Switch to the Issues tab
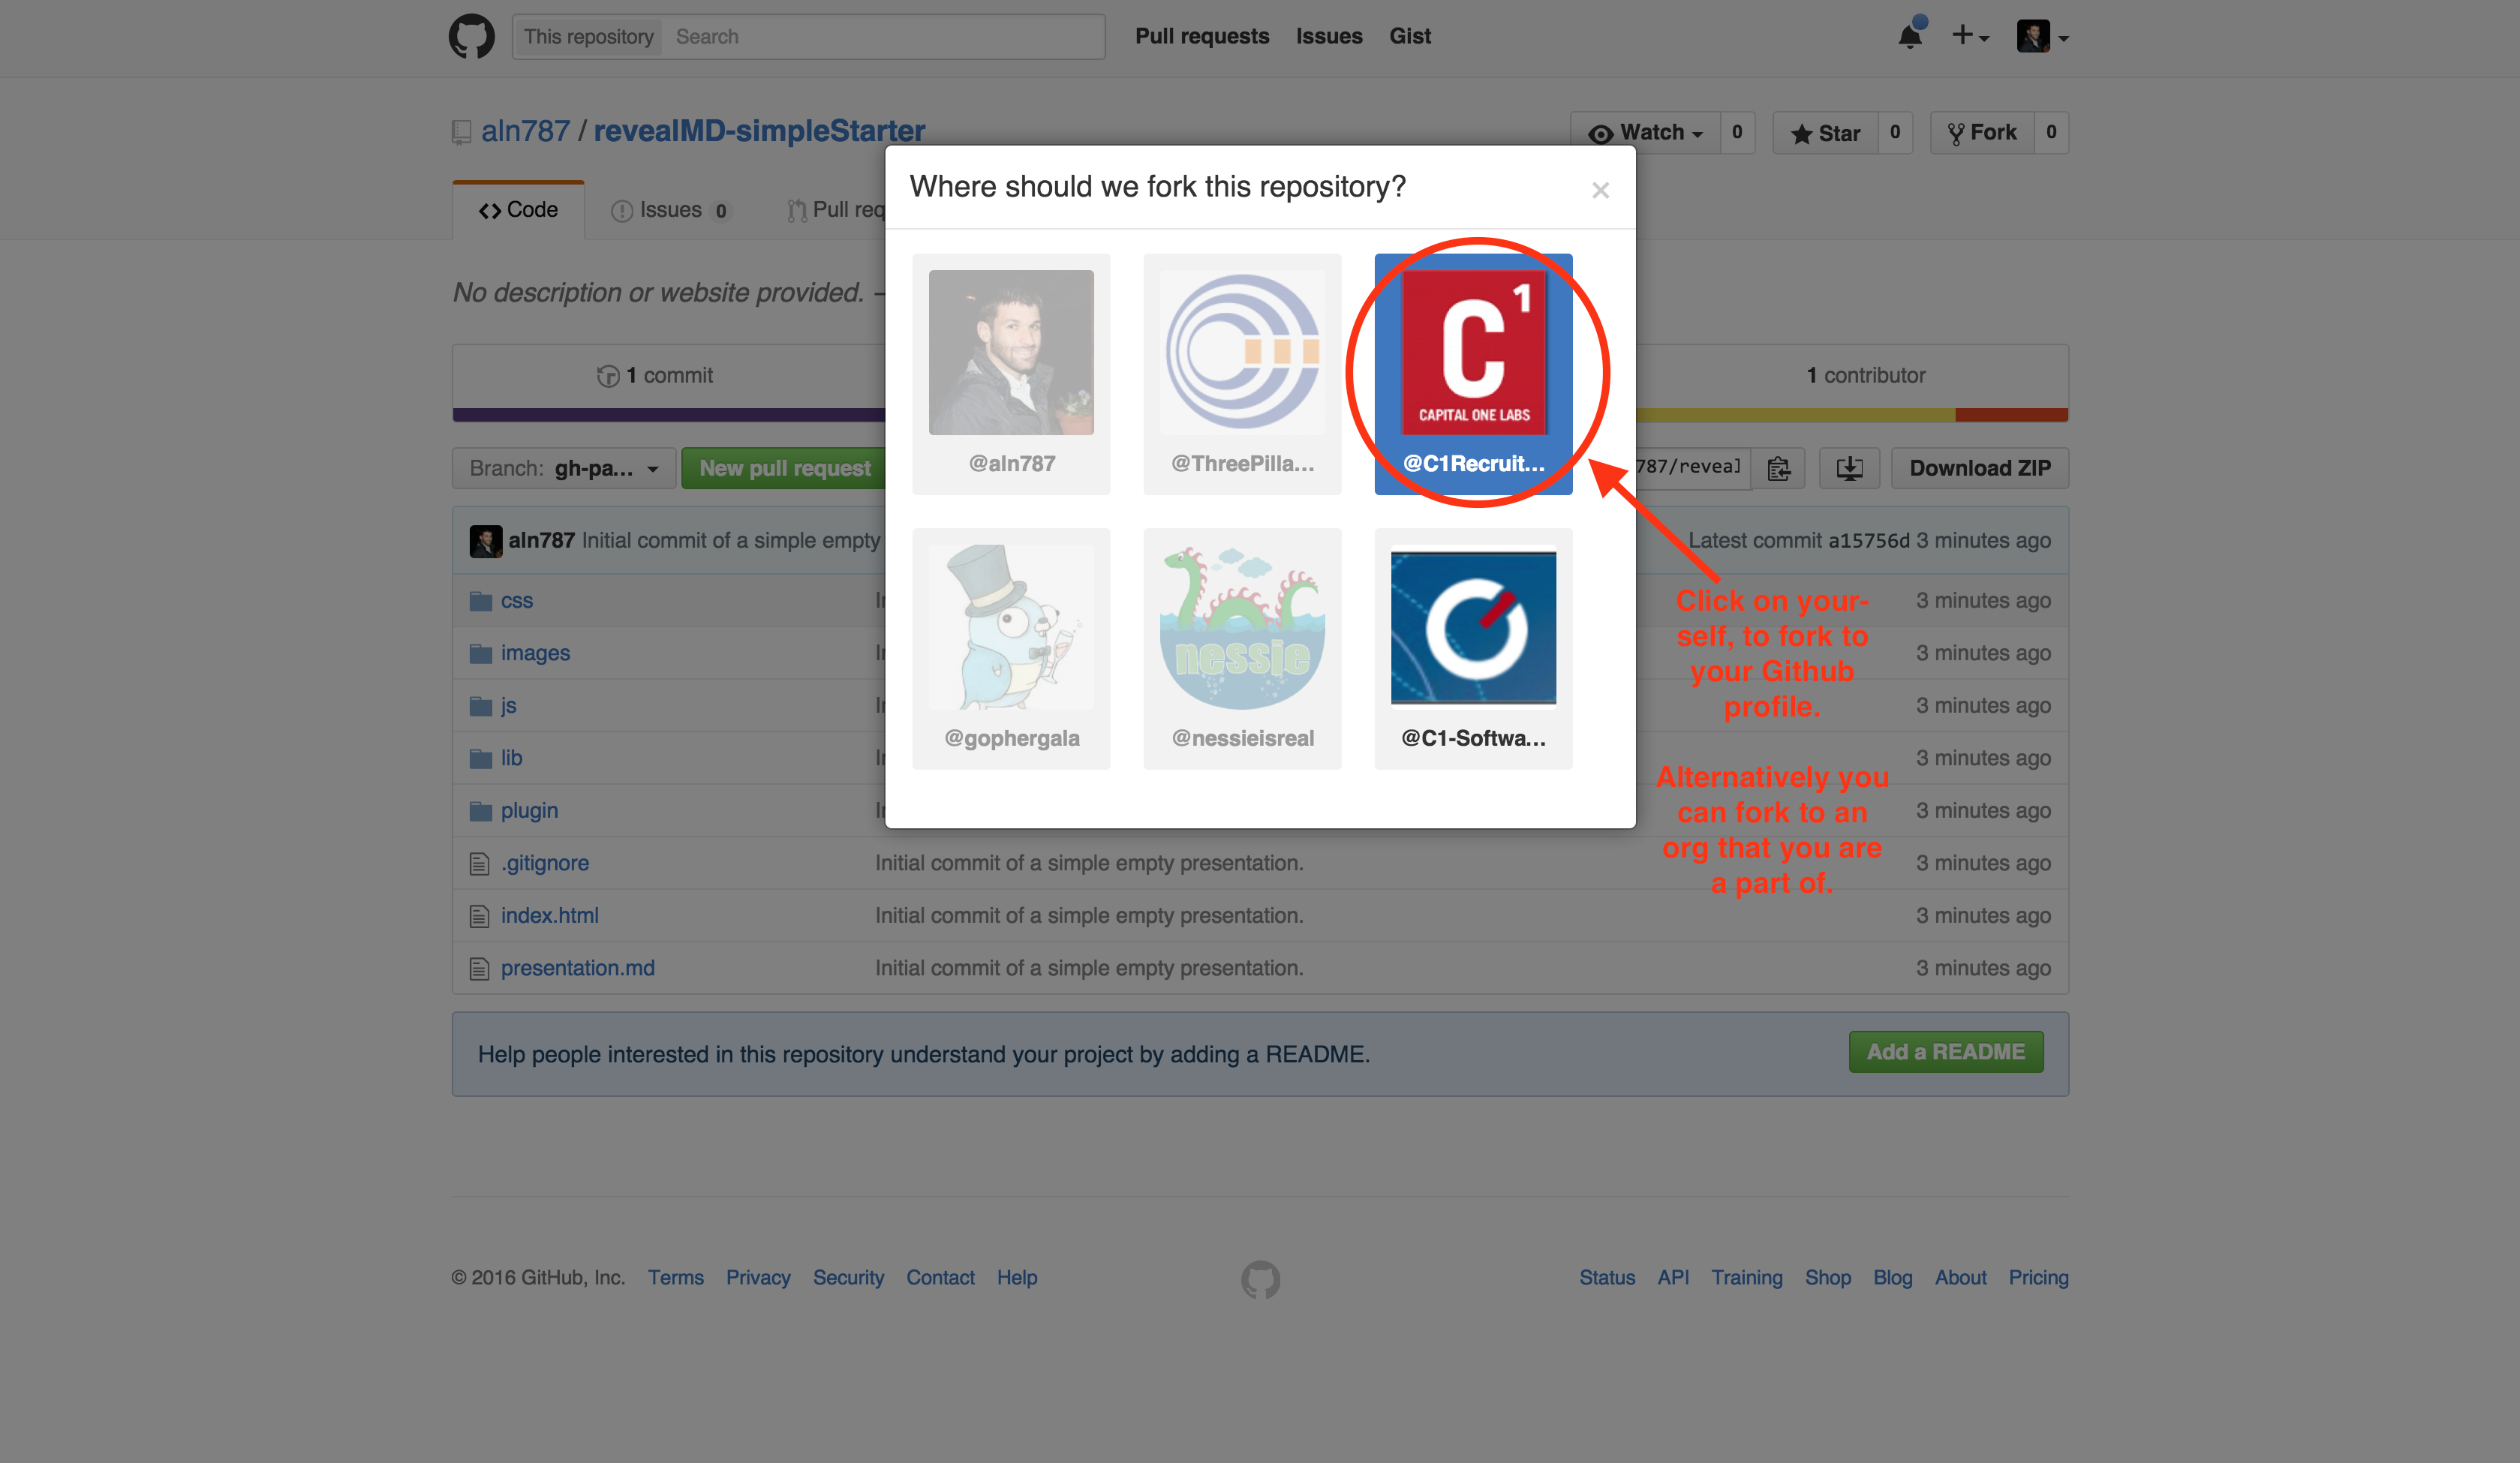Image resolution: width=2520 pixels, height=1463 pixels. click(670, 210)
